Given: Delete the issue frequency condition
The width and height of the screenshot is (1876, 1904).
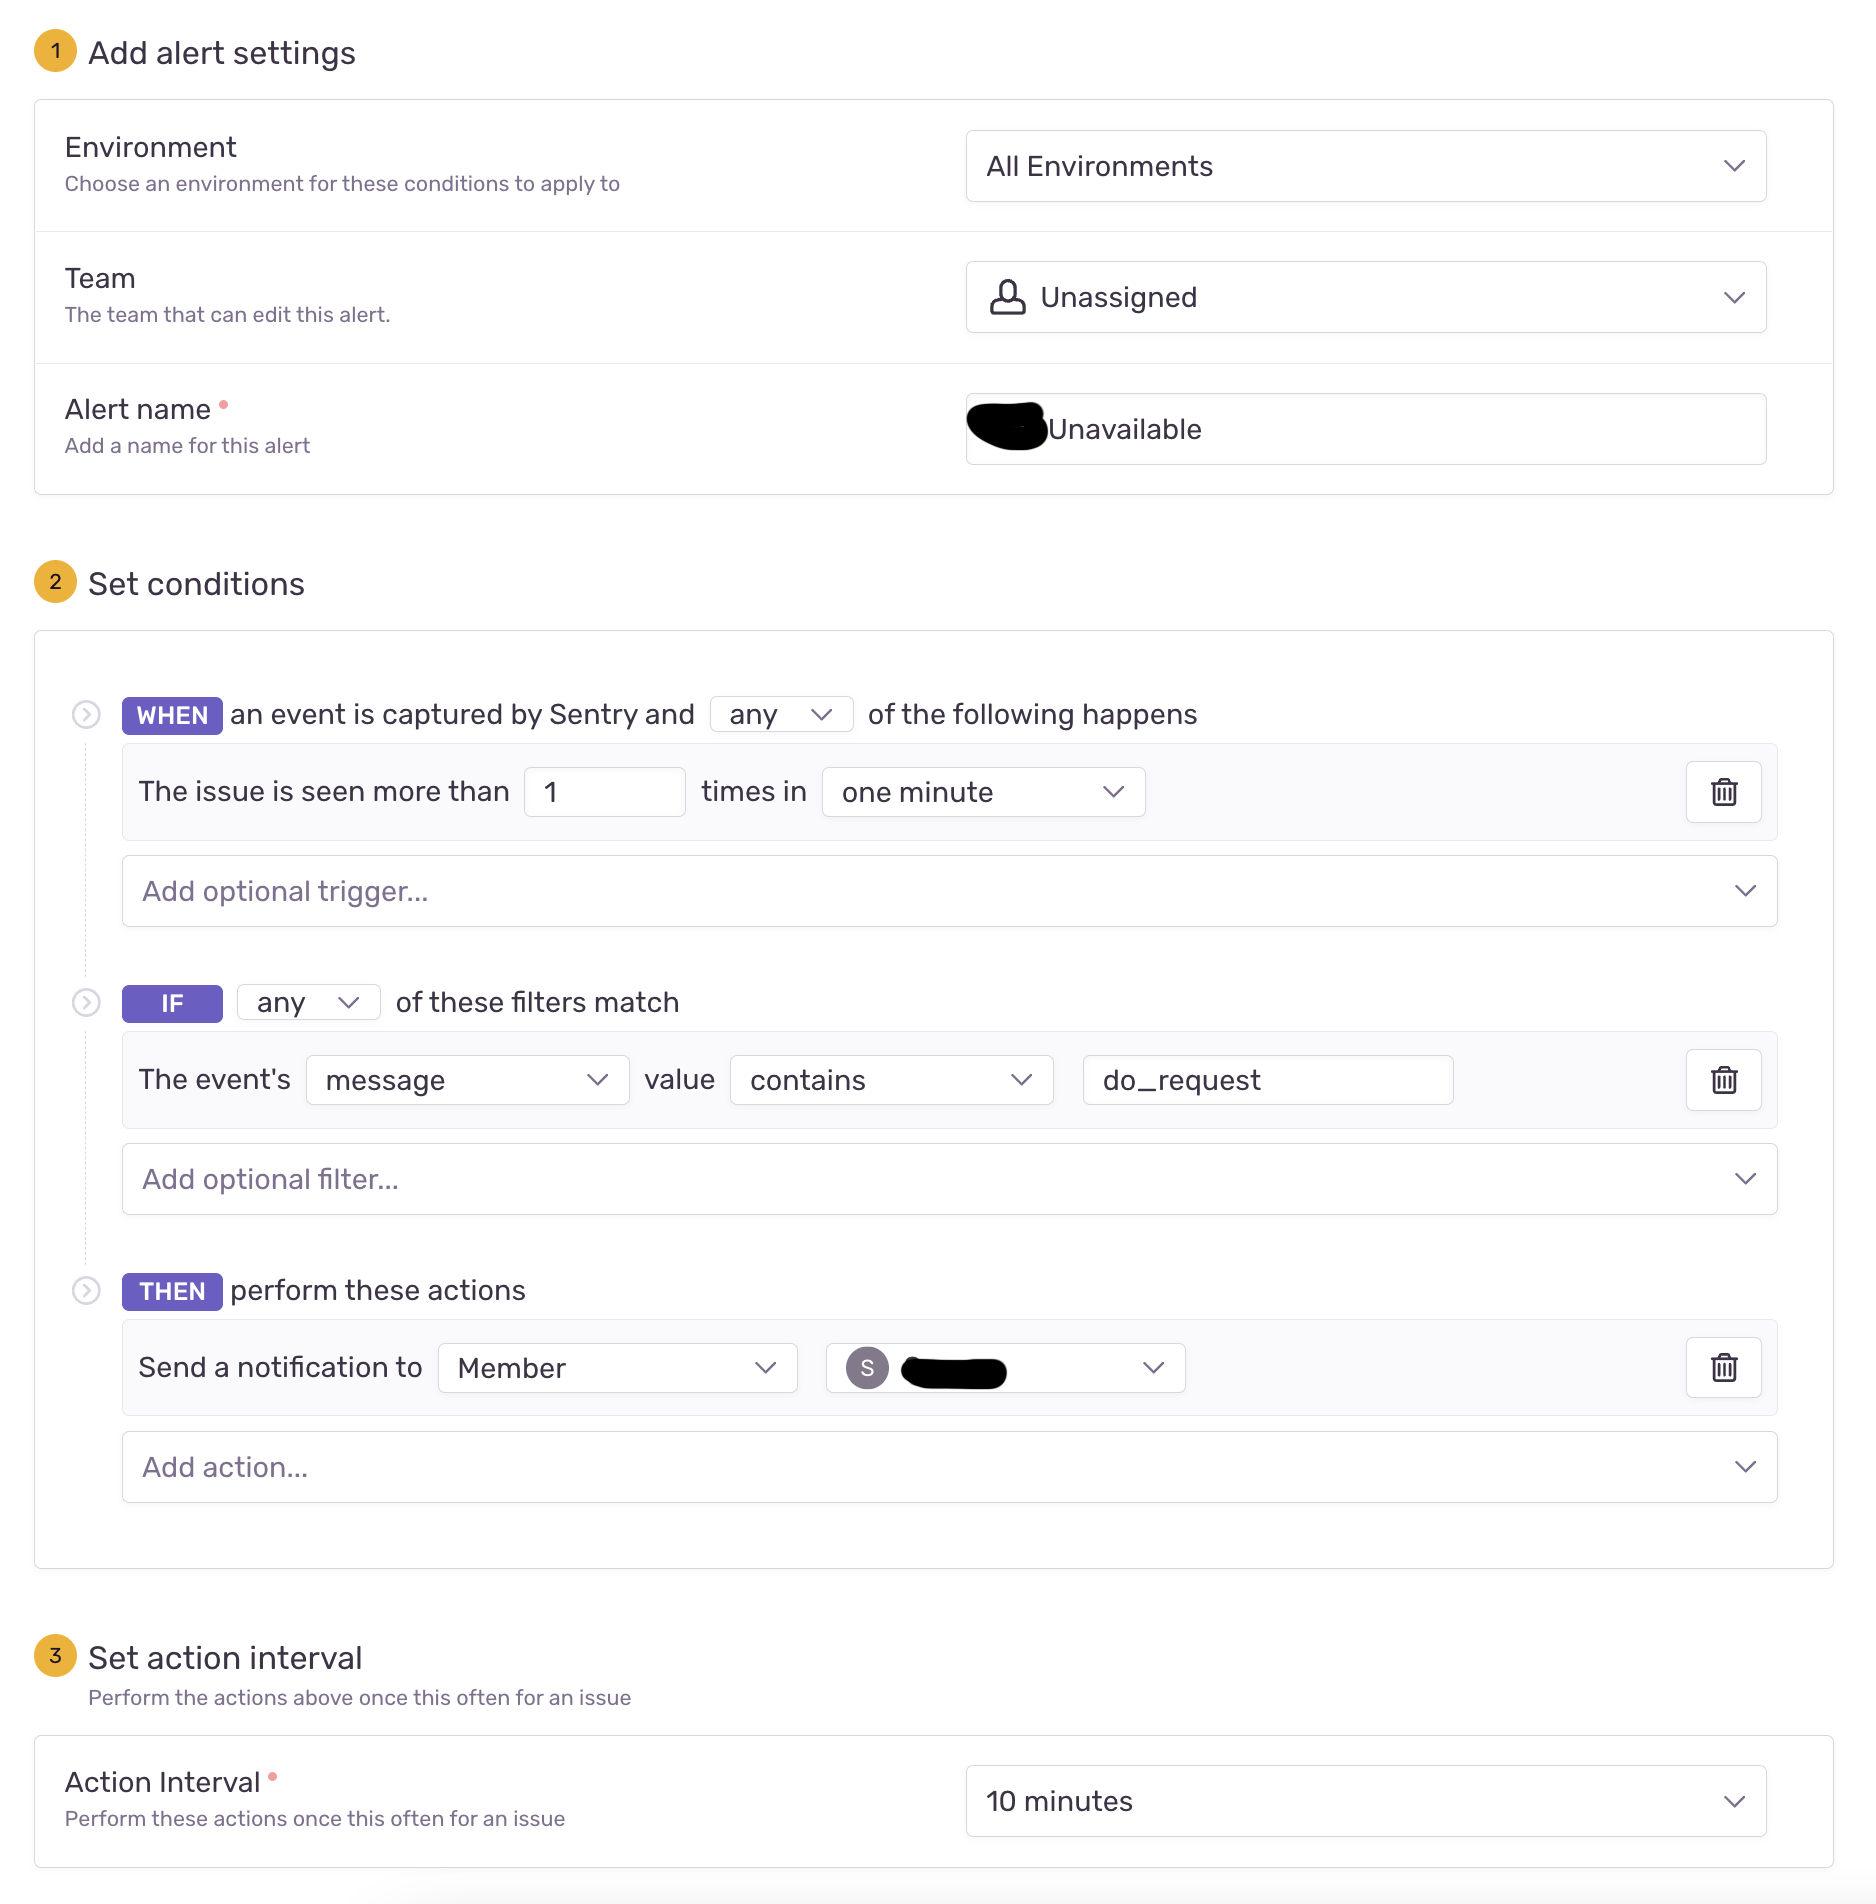Looking at the screenshot, I should pos(1722,792).
